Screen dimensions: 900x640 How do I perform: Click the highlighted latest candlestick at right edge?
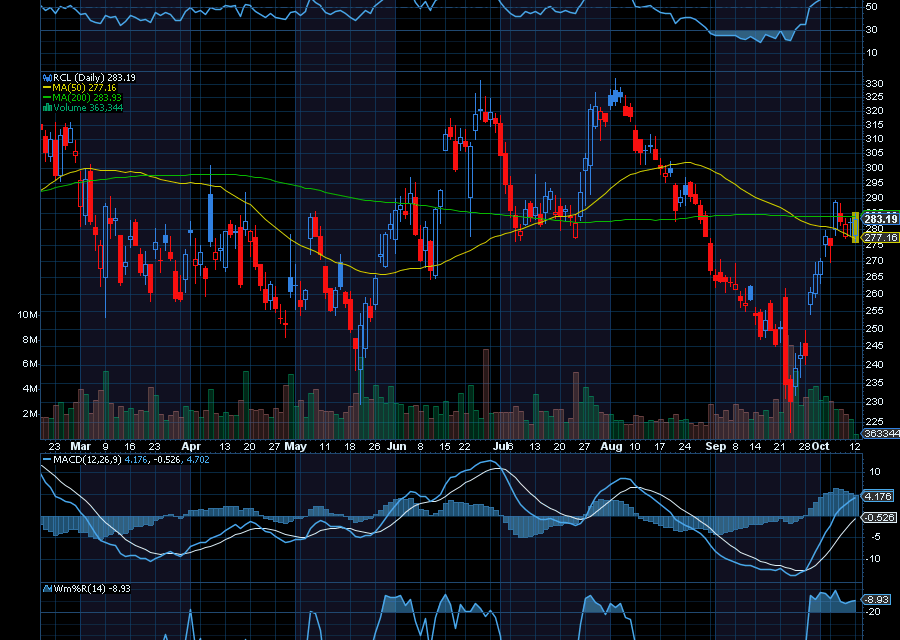pos(855,227)
